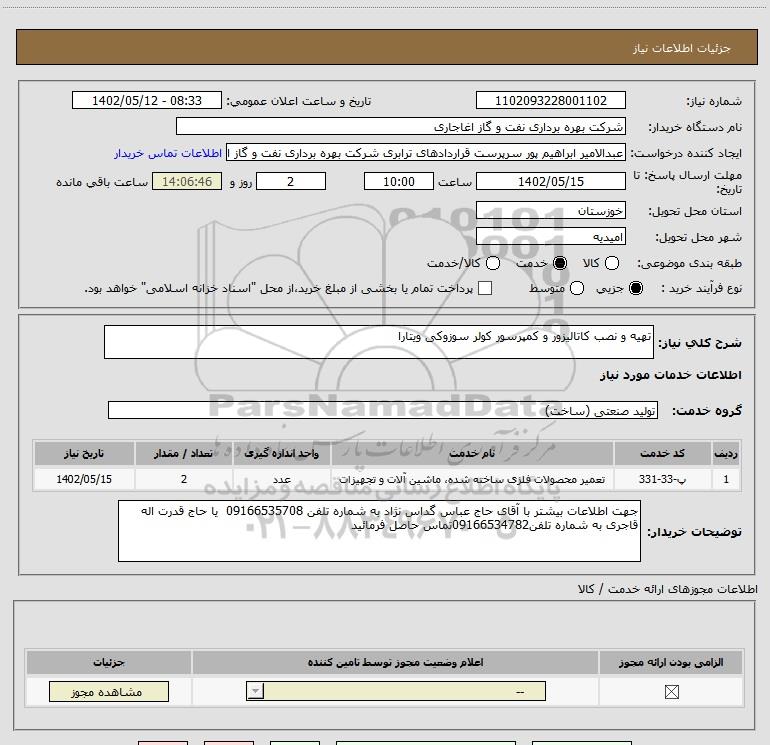
Task: Select the کالا radio button
Action: pos(611,263)
